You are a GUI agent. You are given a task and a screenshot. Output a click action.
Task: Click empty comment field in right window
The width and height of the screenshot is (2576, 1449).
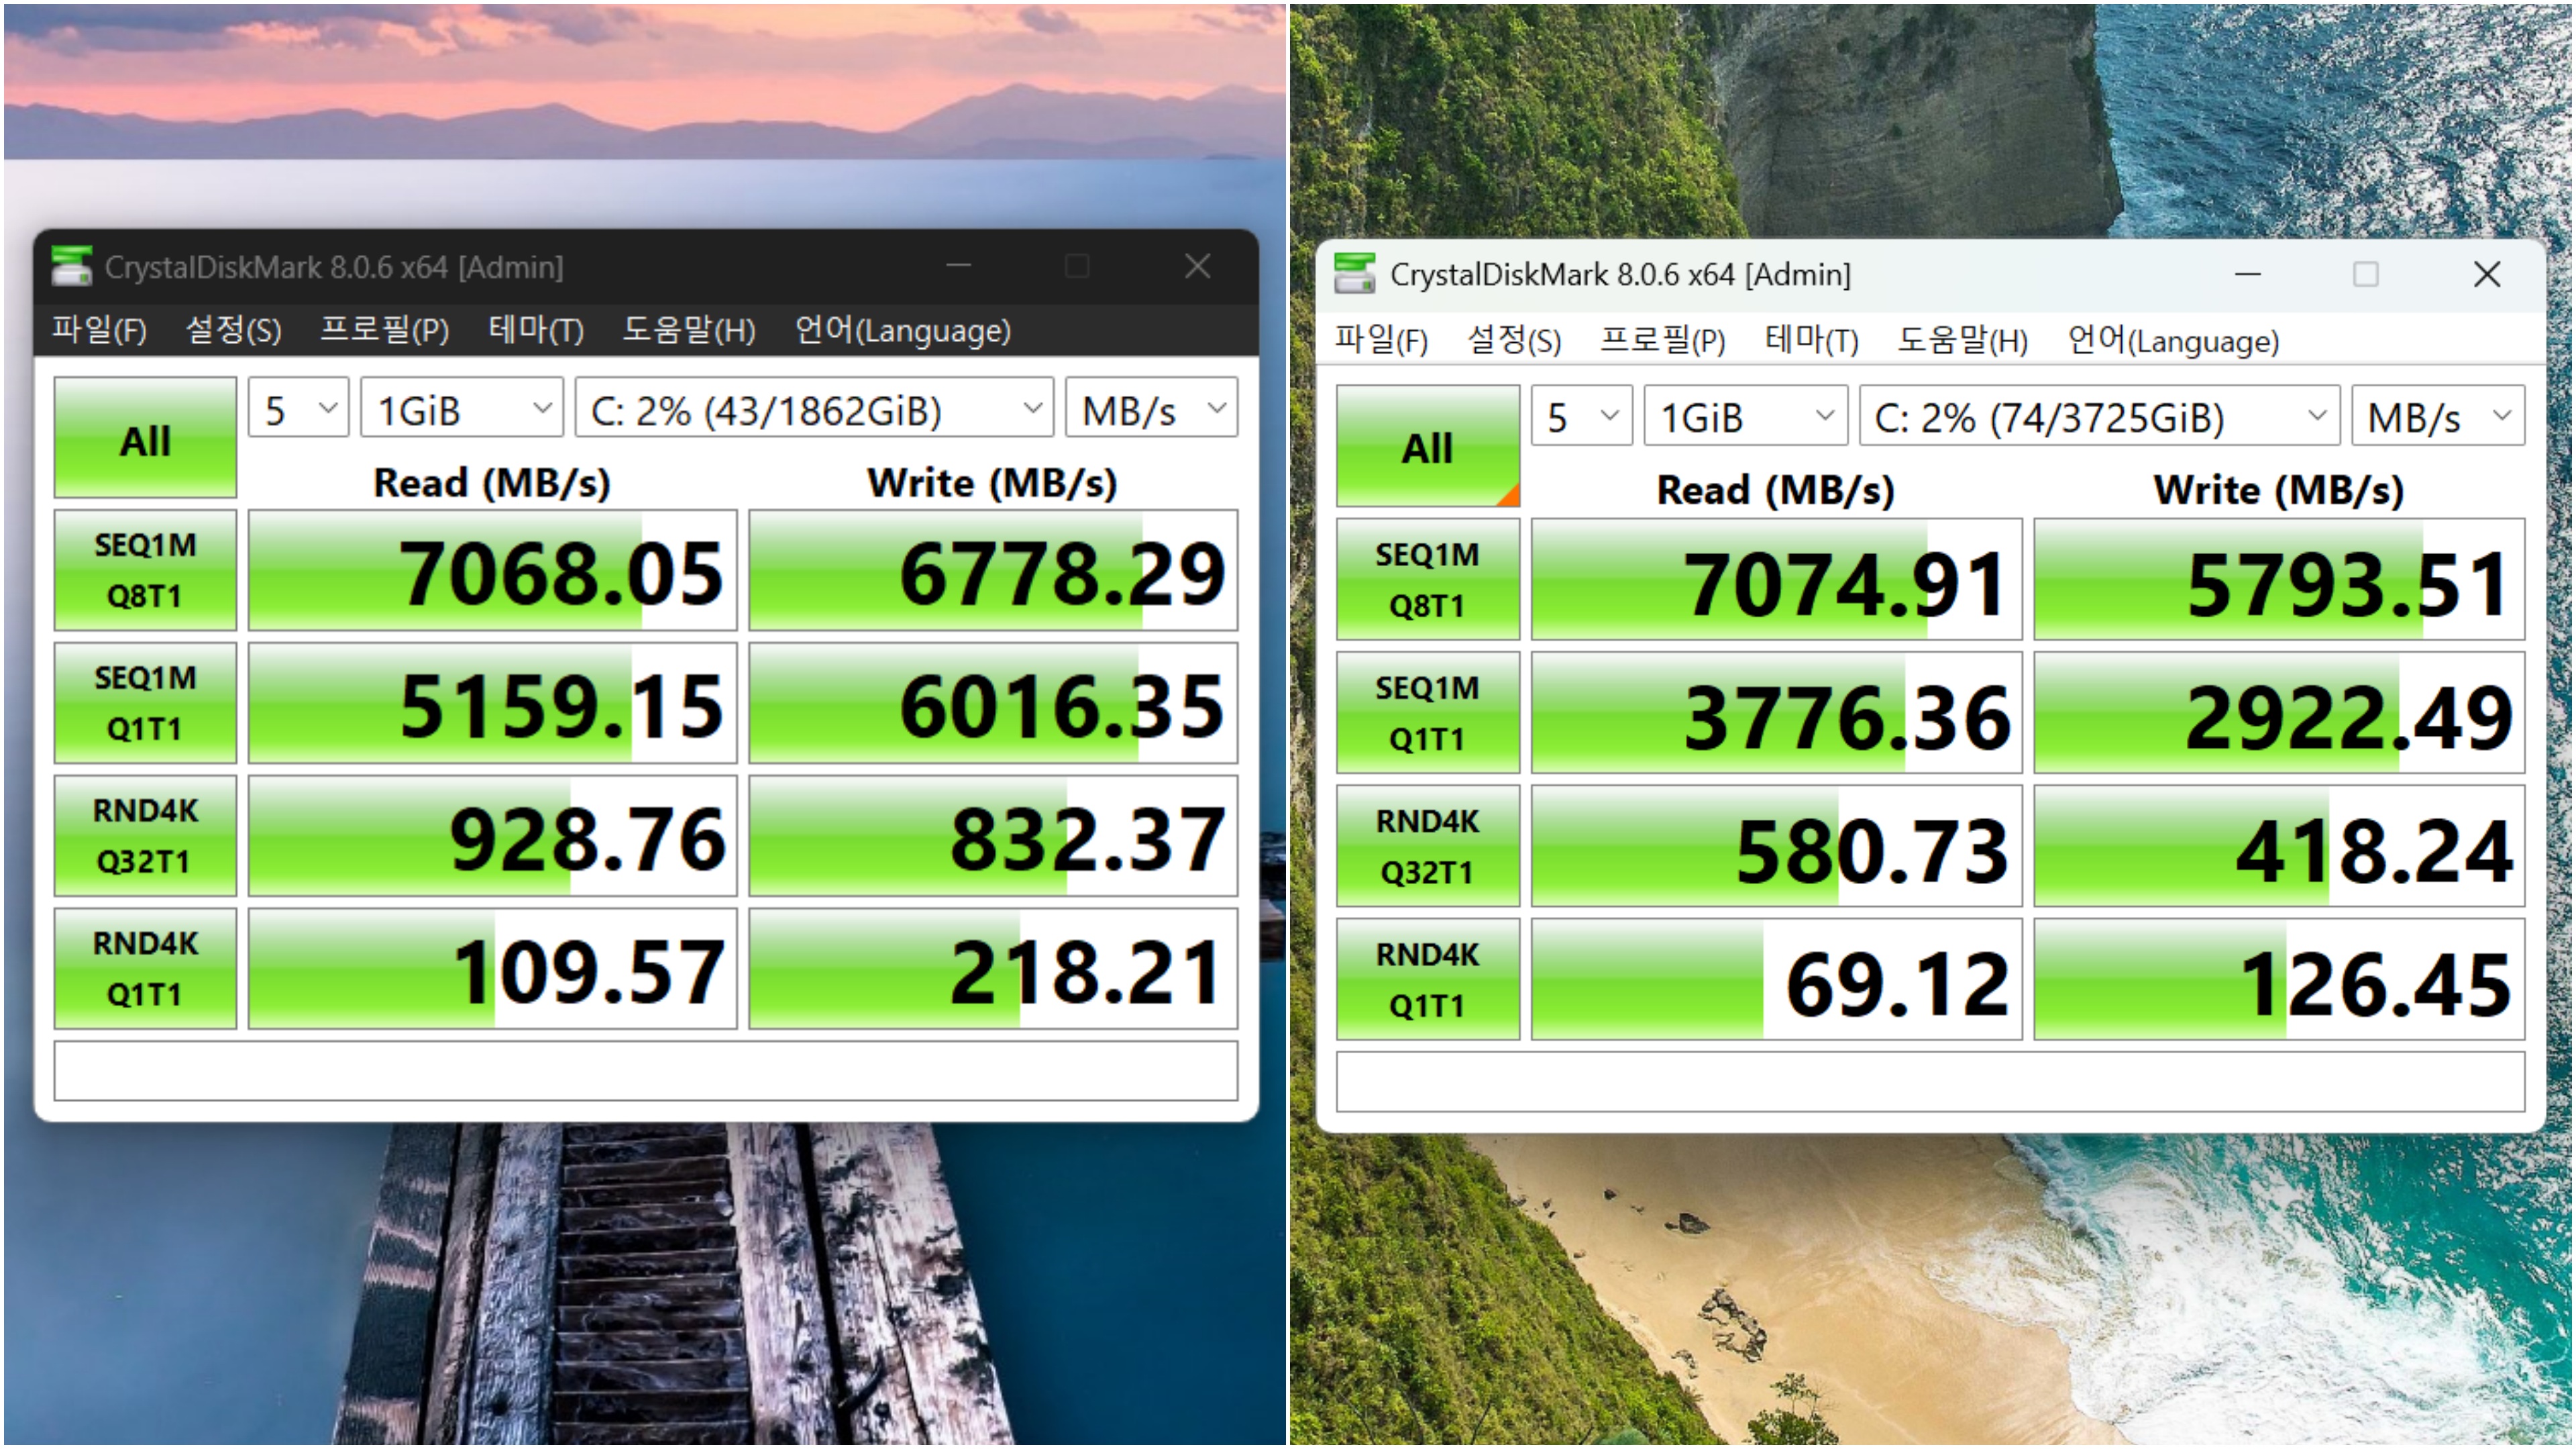[1930, 1081]
